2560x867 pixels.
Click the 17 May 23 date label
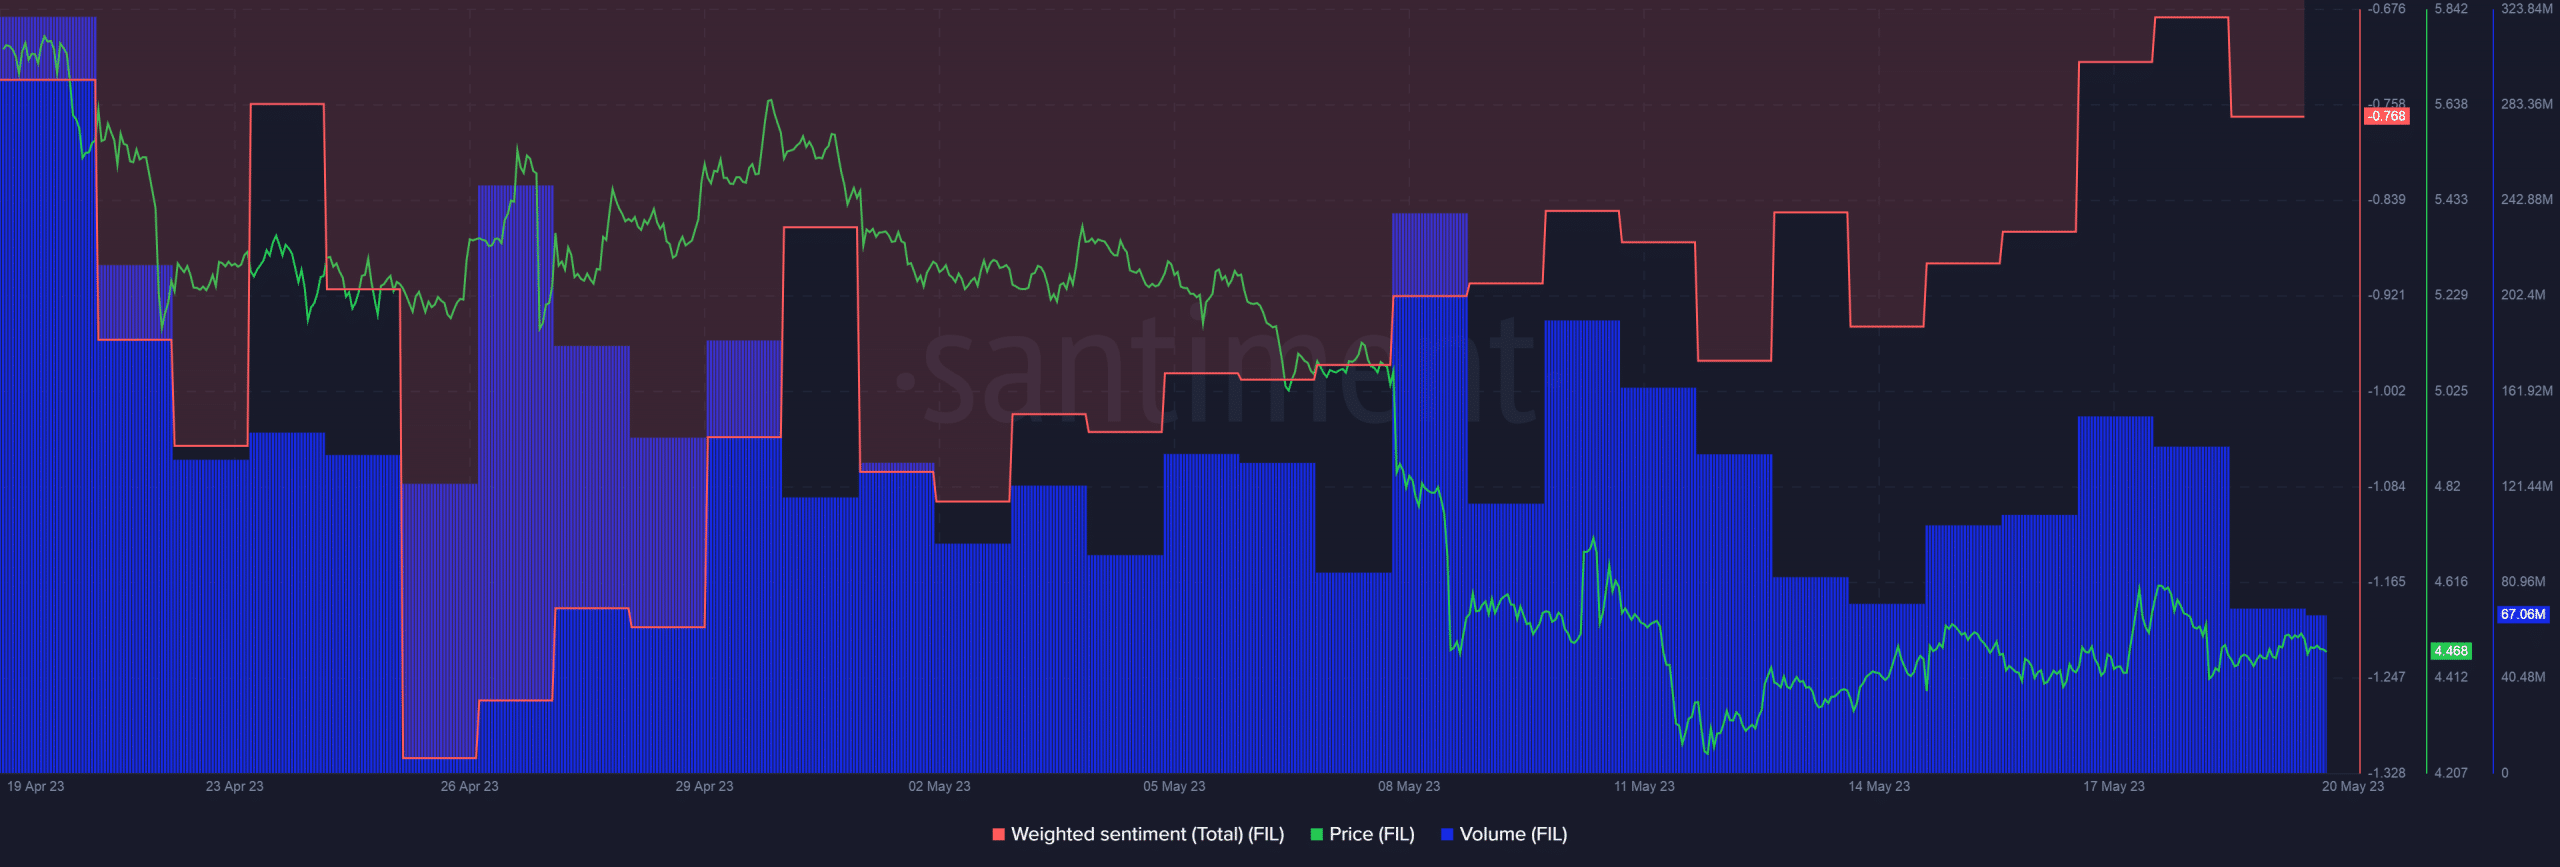coord(2114,786)
